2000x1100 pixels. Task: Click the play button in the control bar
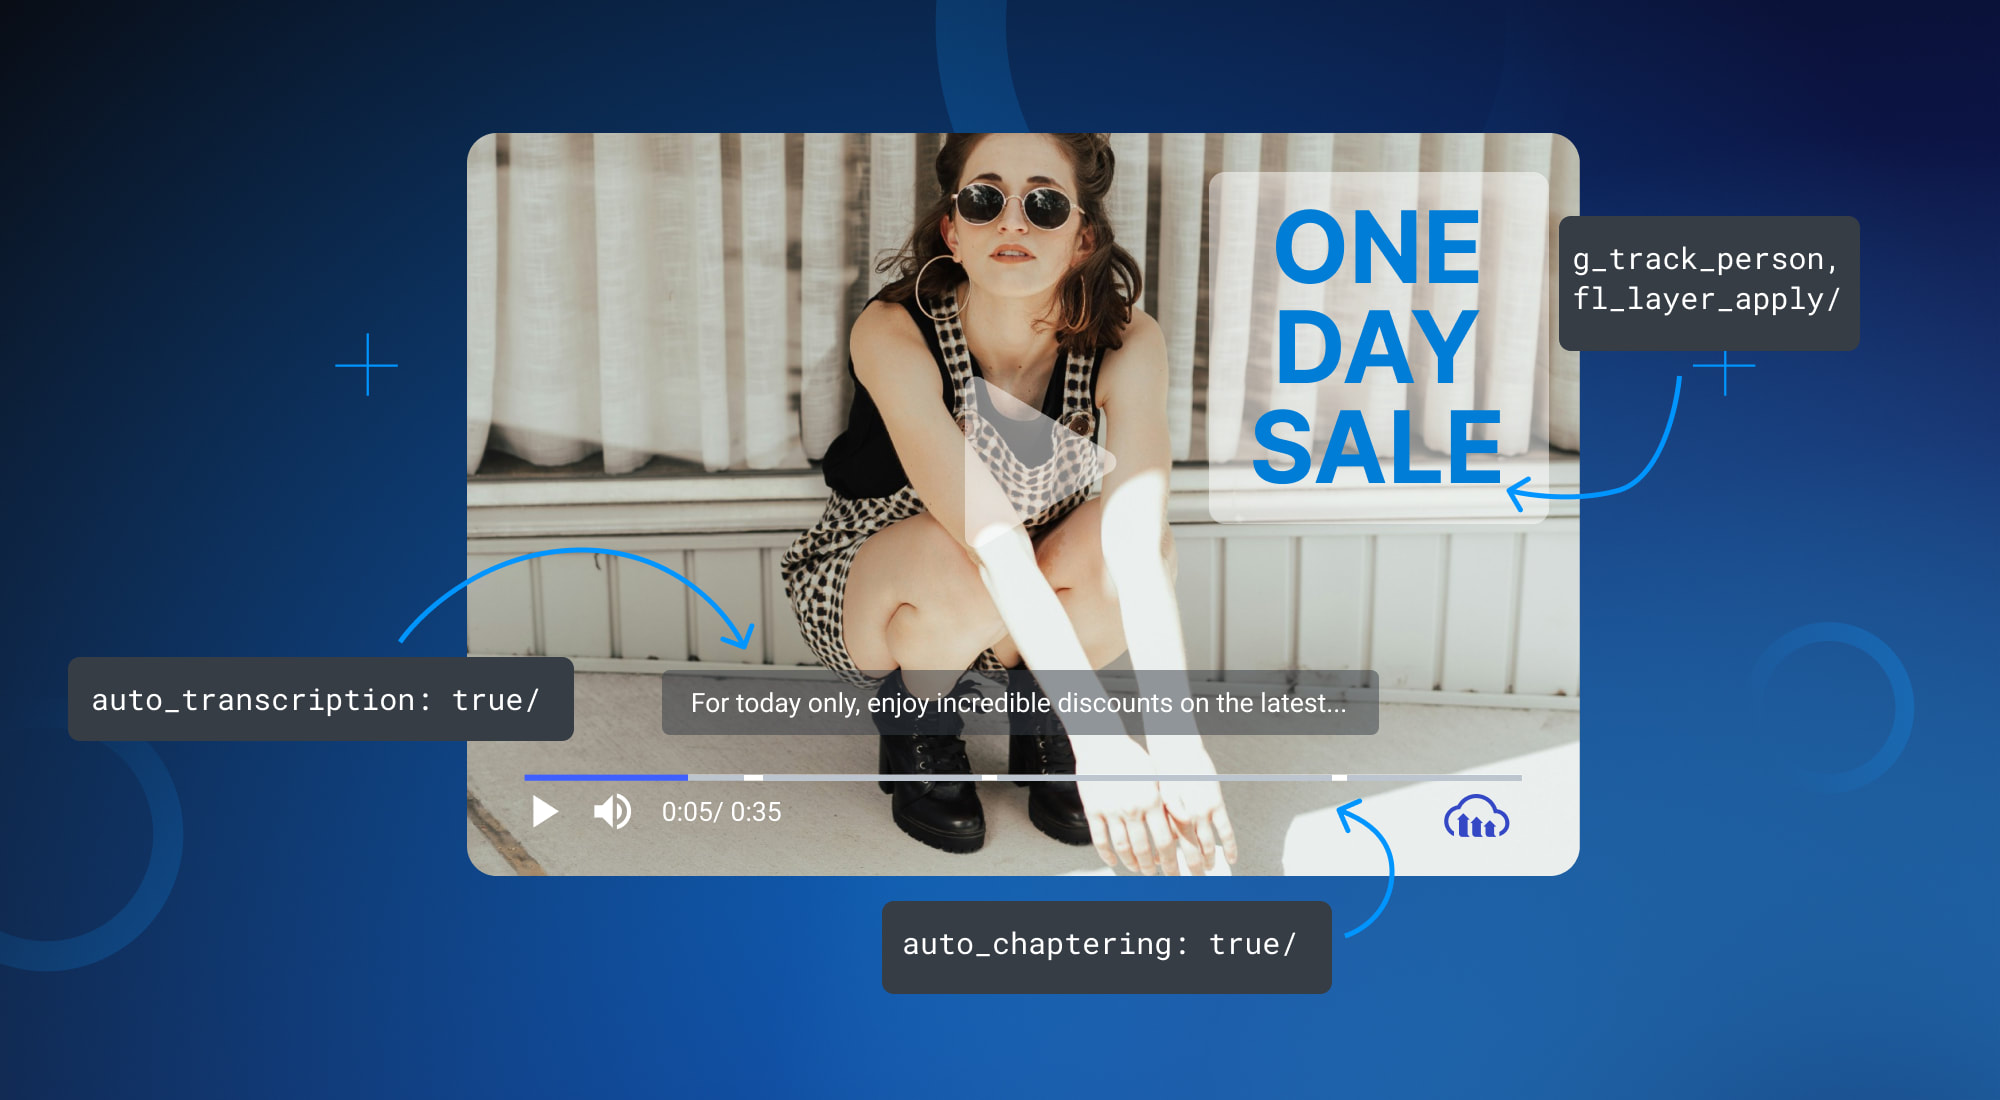[545, 812]
